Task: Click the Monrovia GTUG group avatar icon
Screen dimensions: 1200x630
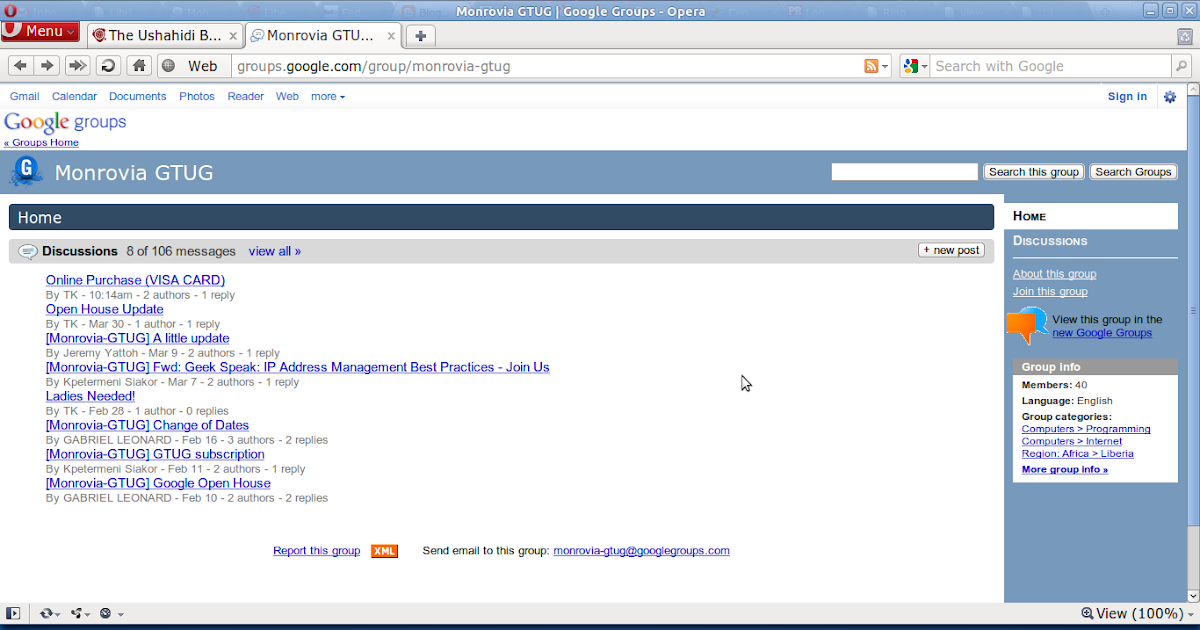Action: 26,172
